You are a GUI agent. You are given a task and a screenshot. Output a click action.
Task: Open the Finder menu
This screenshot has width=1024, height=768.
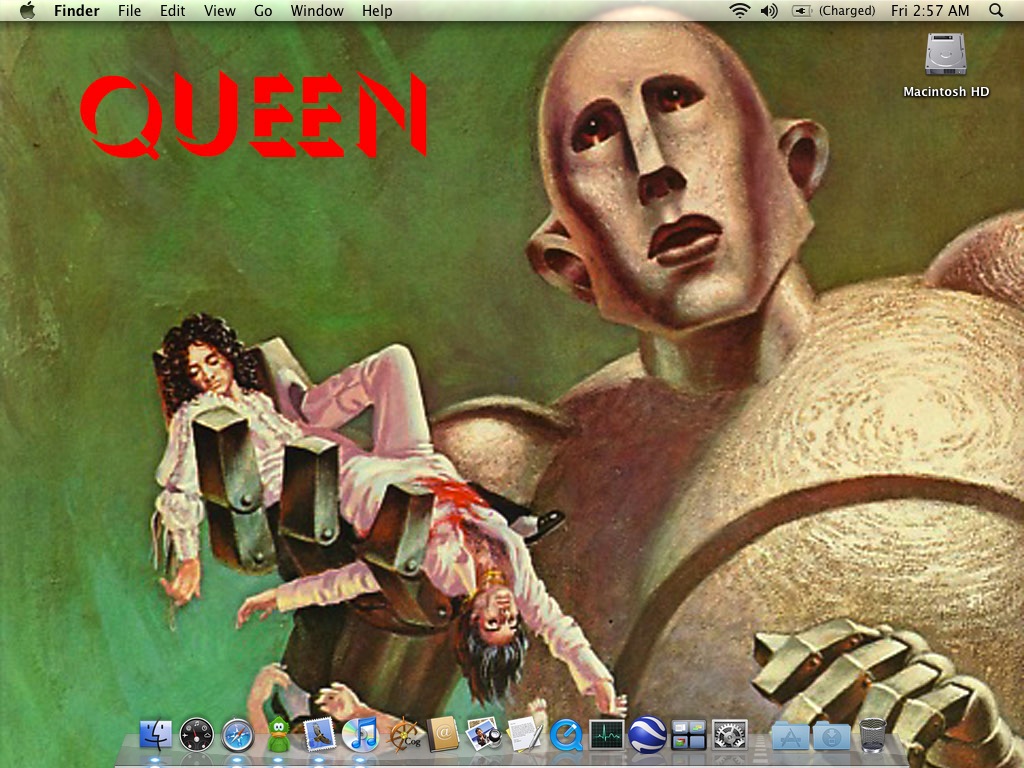[x=76, y=10]
